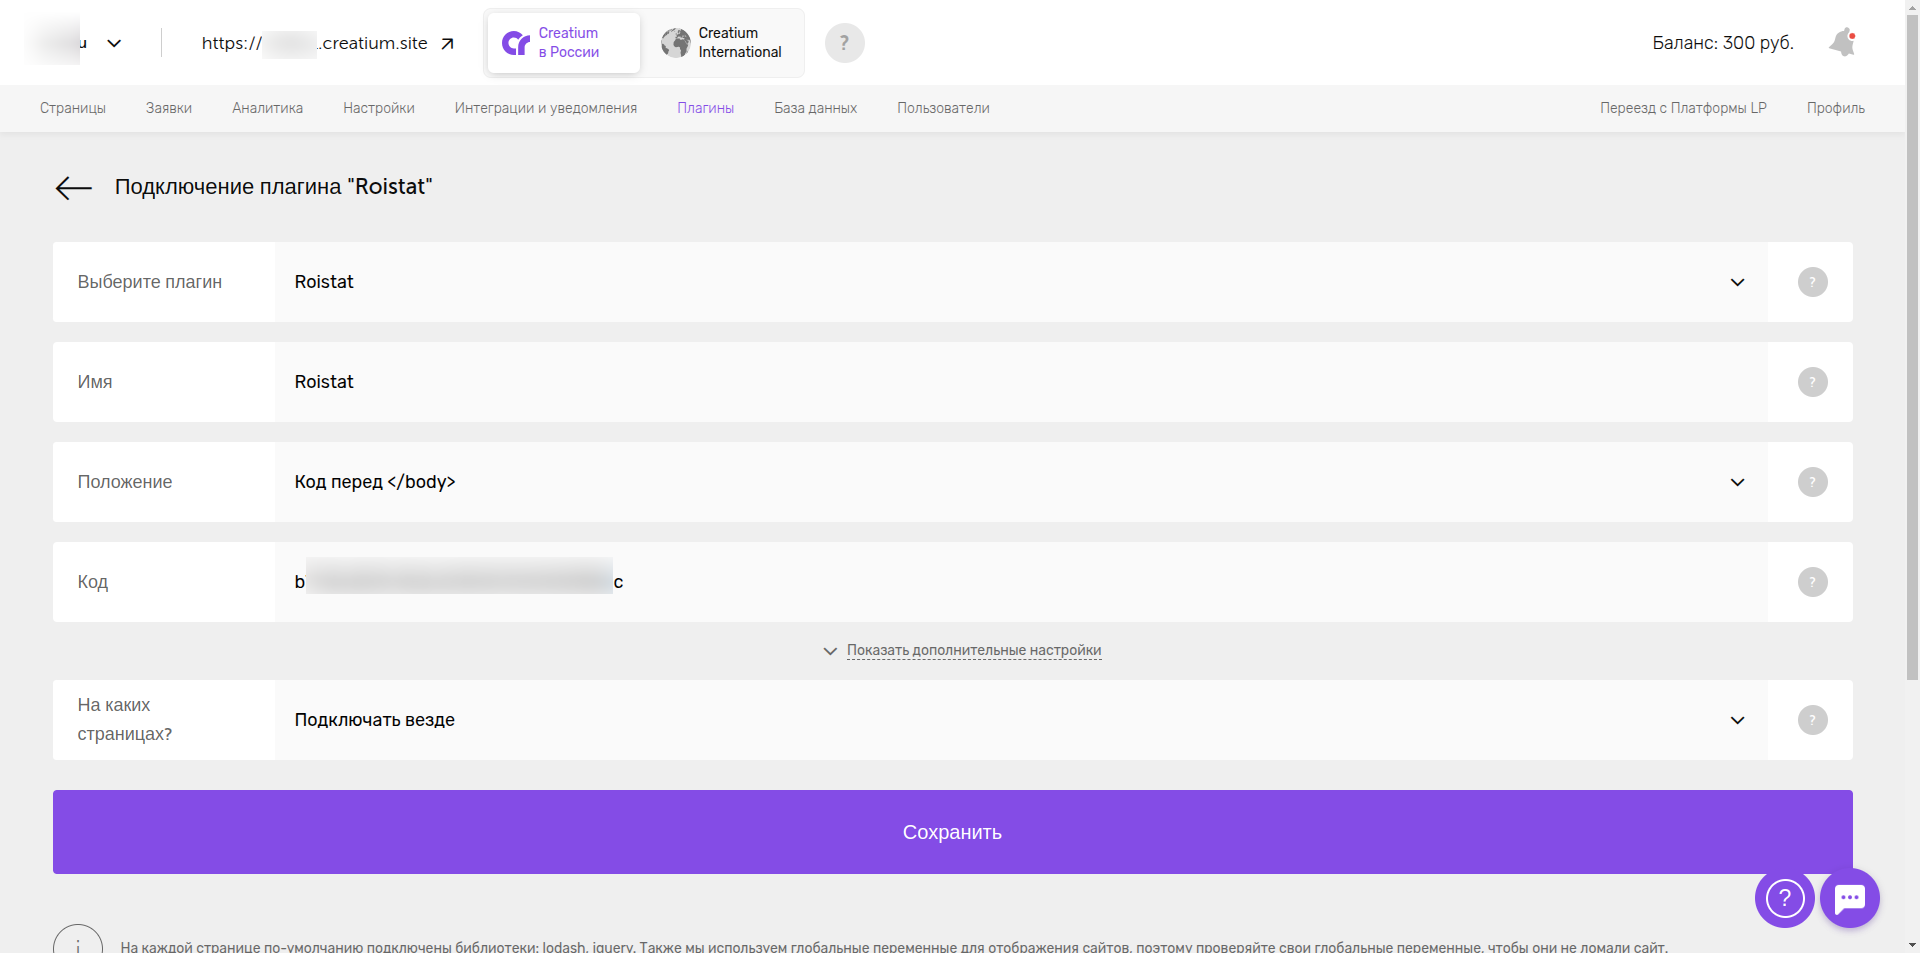Click the back arrow next to plugin title

73,188
